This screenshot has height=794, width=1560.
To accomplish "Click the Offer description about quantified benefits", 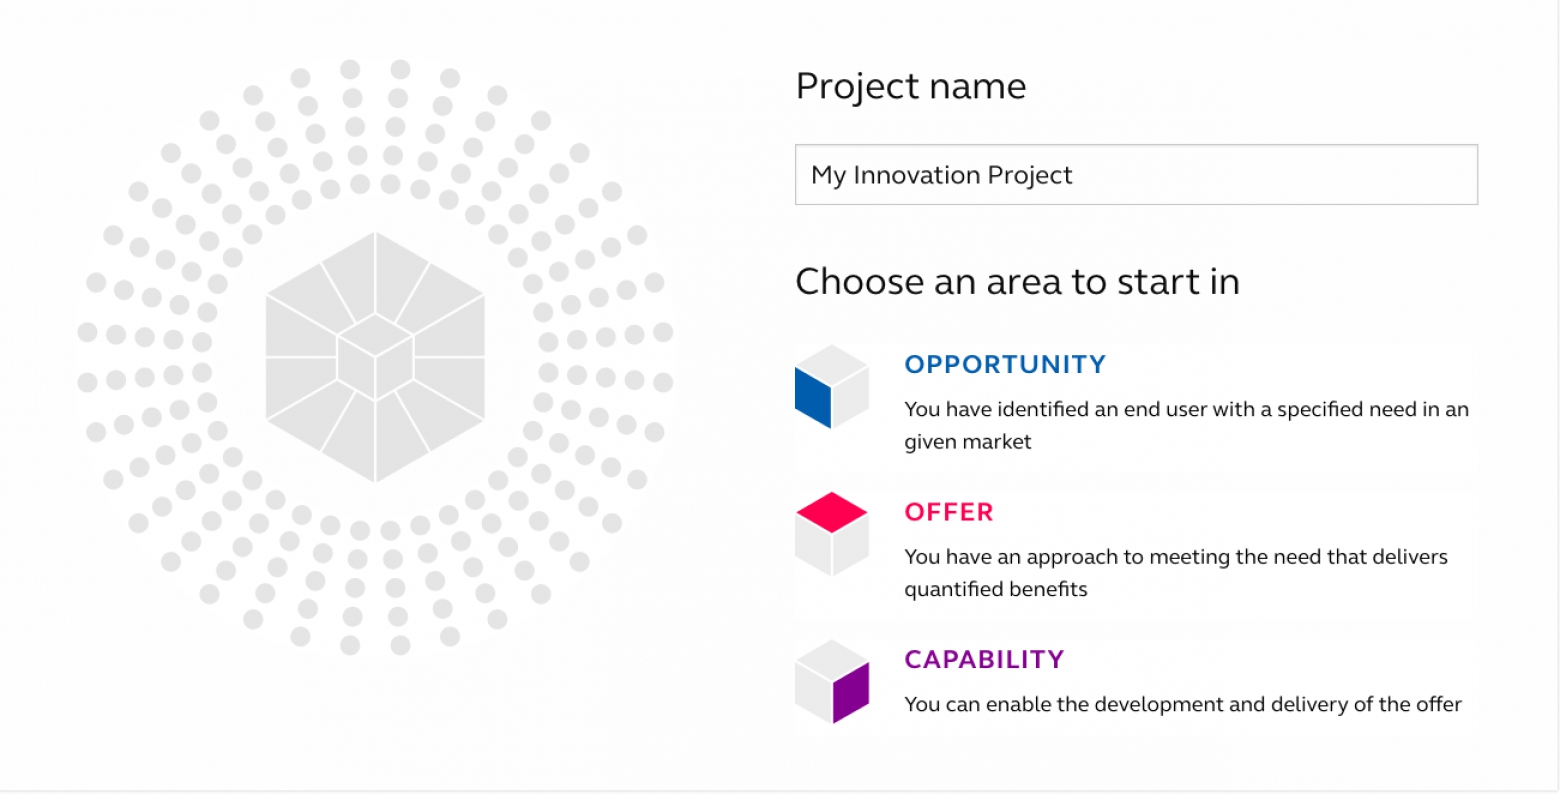I will click(x=1176, y=573).
